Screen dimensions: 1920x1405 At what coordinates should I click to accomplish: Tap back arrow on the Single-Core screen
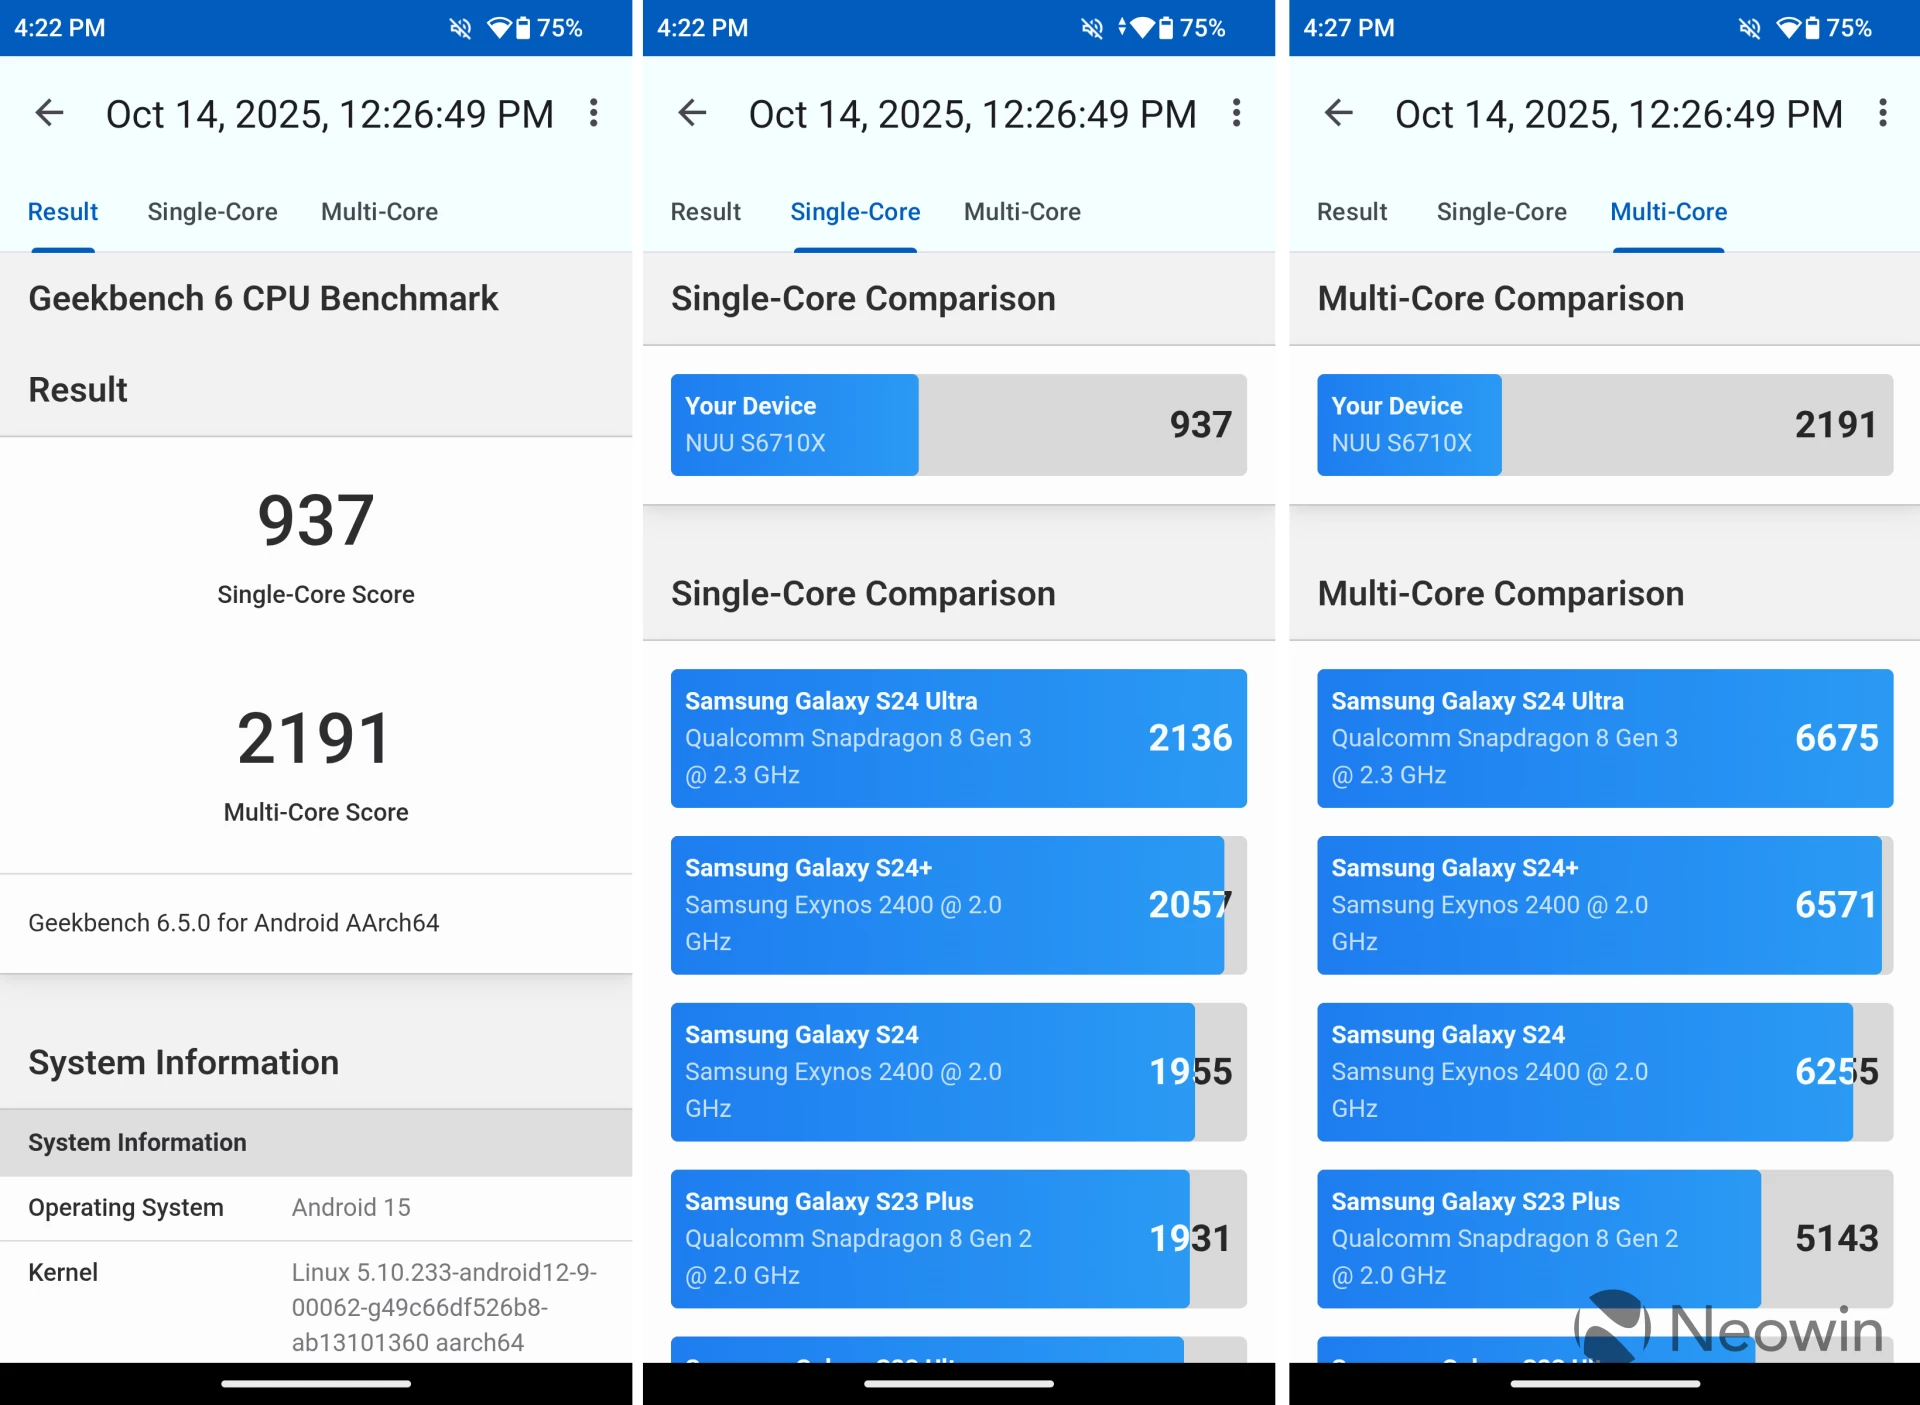coord(692,113)
